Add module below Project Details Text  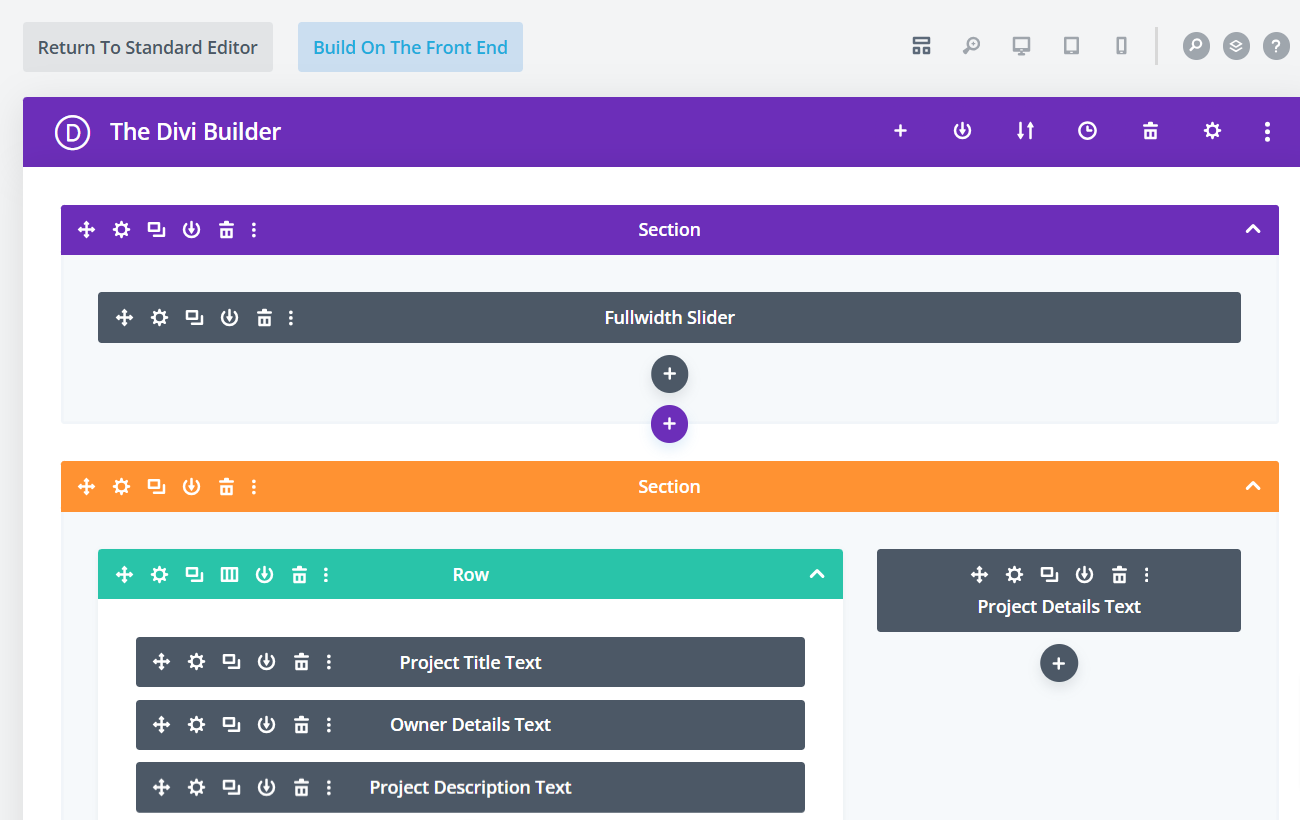(1059, 663)
